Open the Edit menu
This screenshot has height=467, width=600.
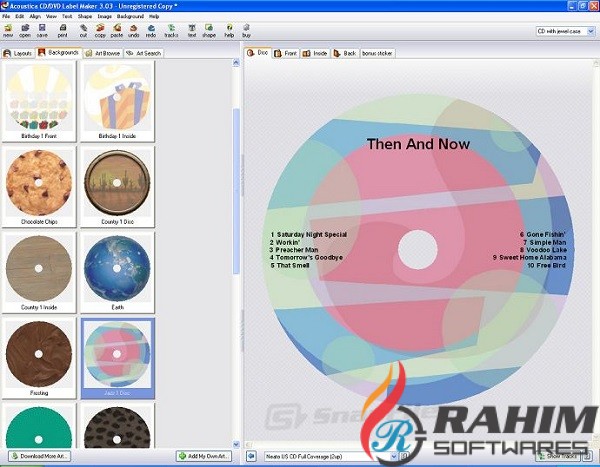20,16
